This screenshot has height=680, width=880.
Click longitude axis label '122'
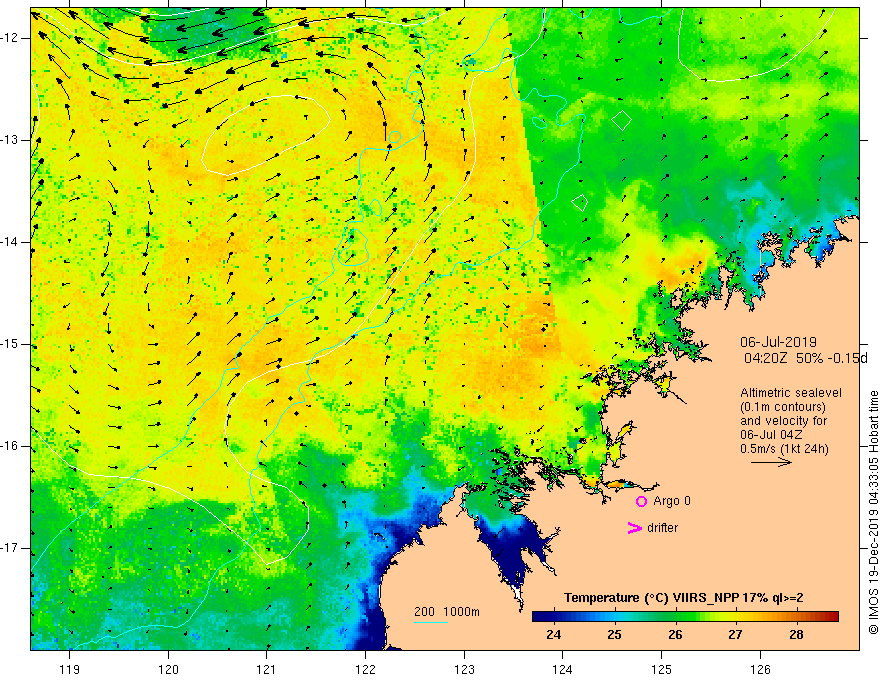365,669
